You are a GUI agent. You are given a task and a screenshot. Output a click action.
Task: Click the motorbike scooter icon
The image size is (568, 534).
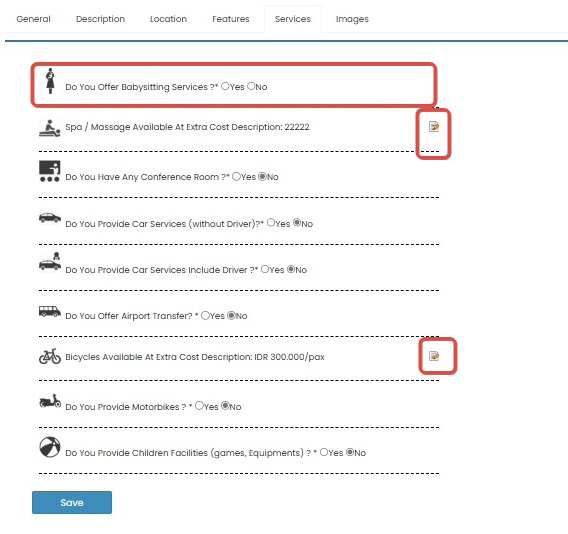point(50,401)
